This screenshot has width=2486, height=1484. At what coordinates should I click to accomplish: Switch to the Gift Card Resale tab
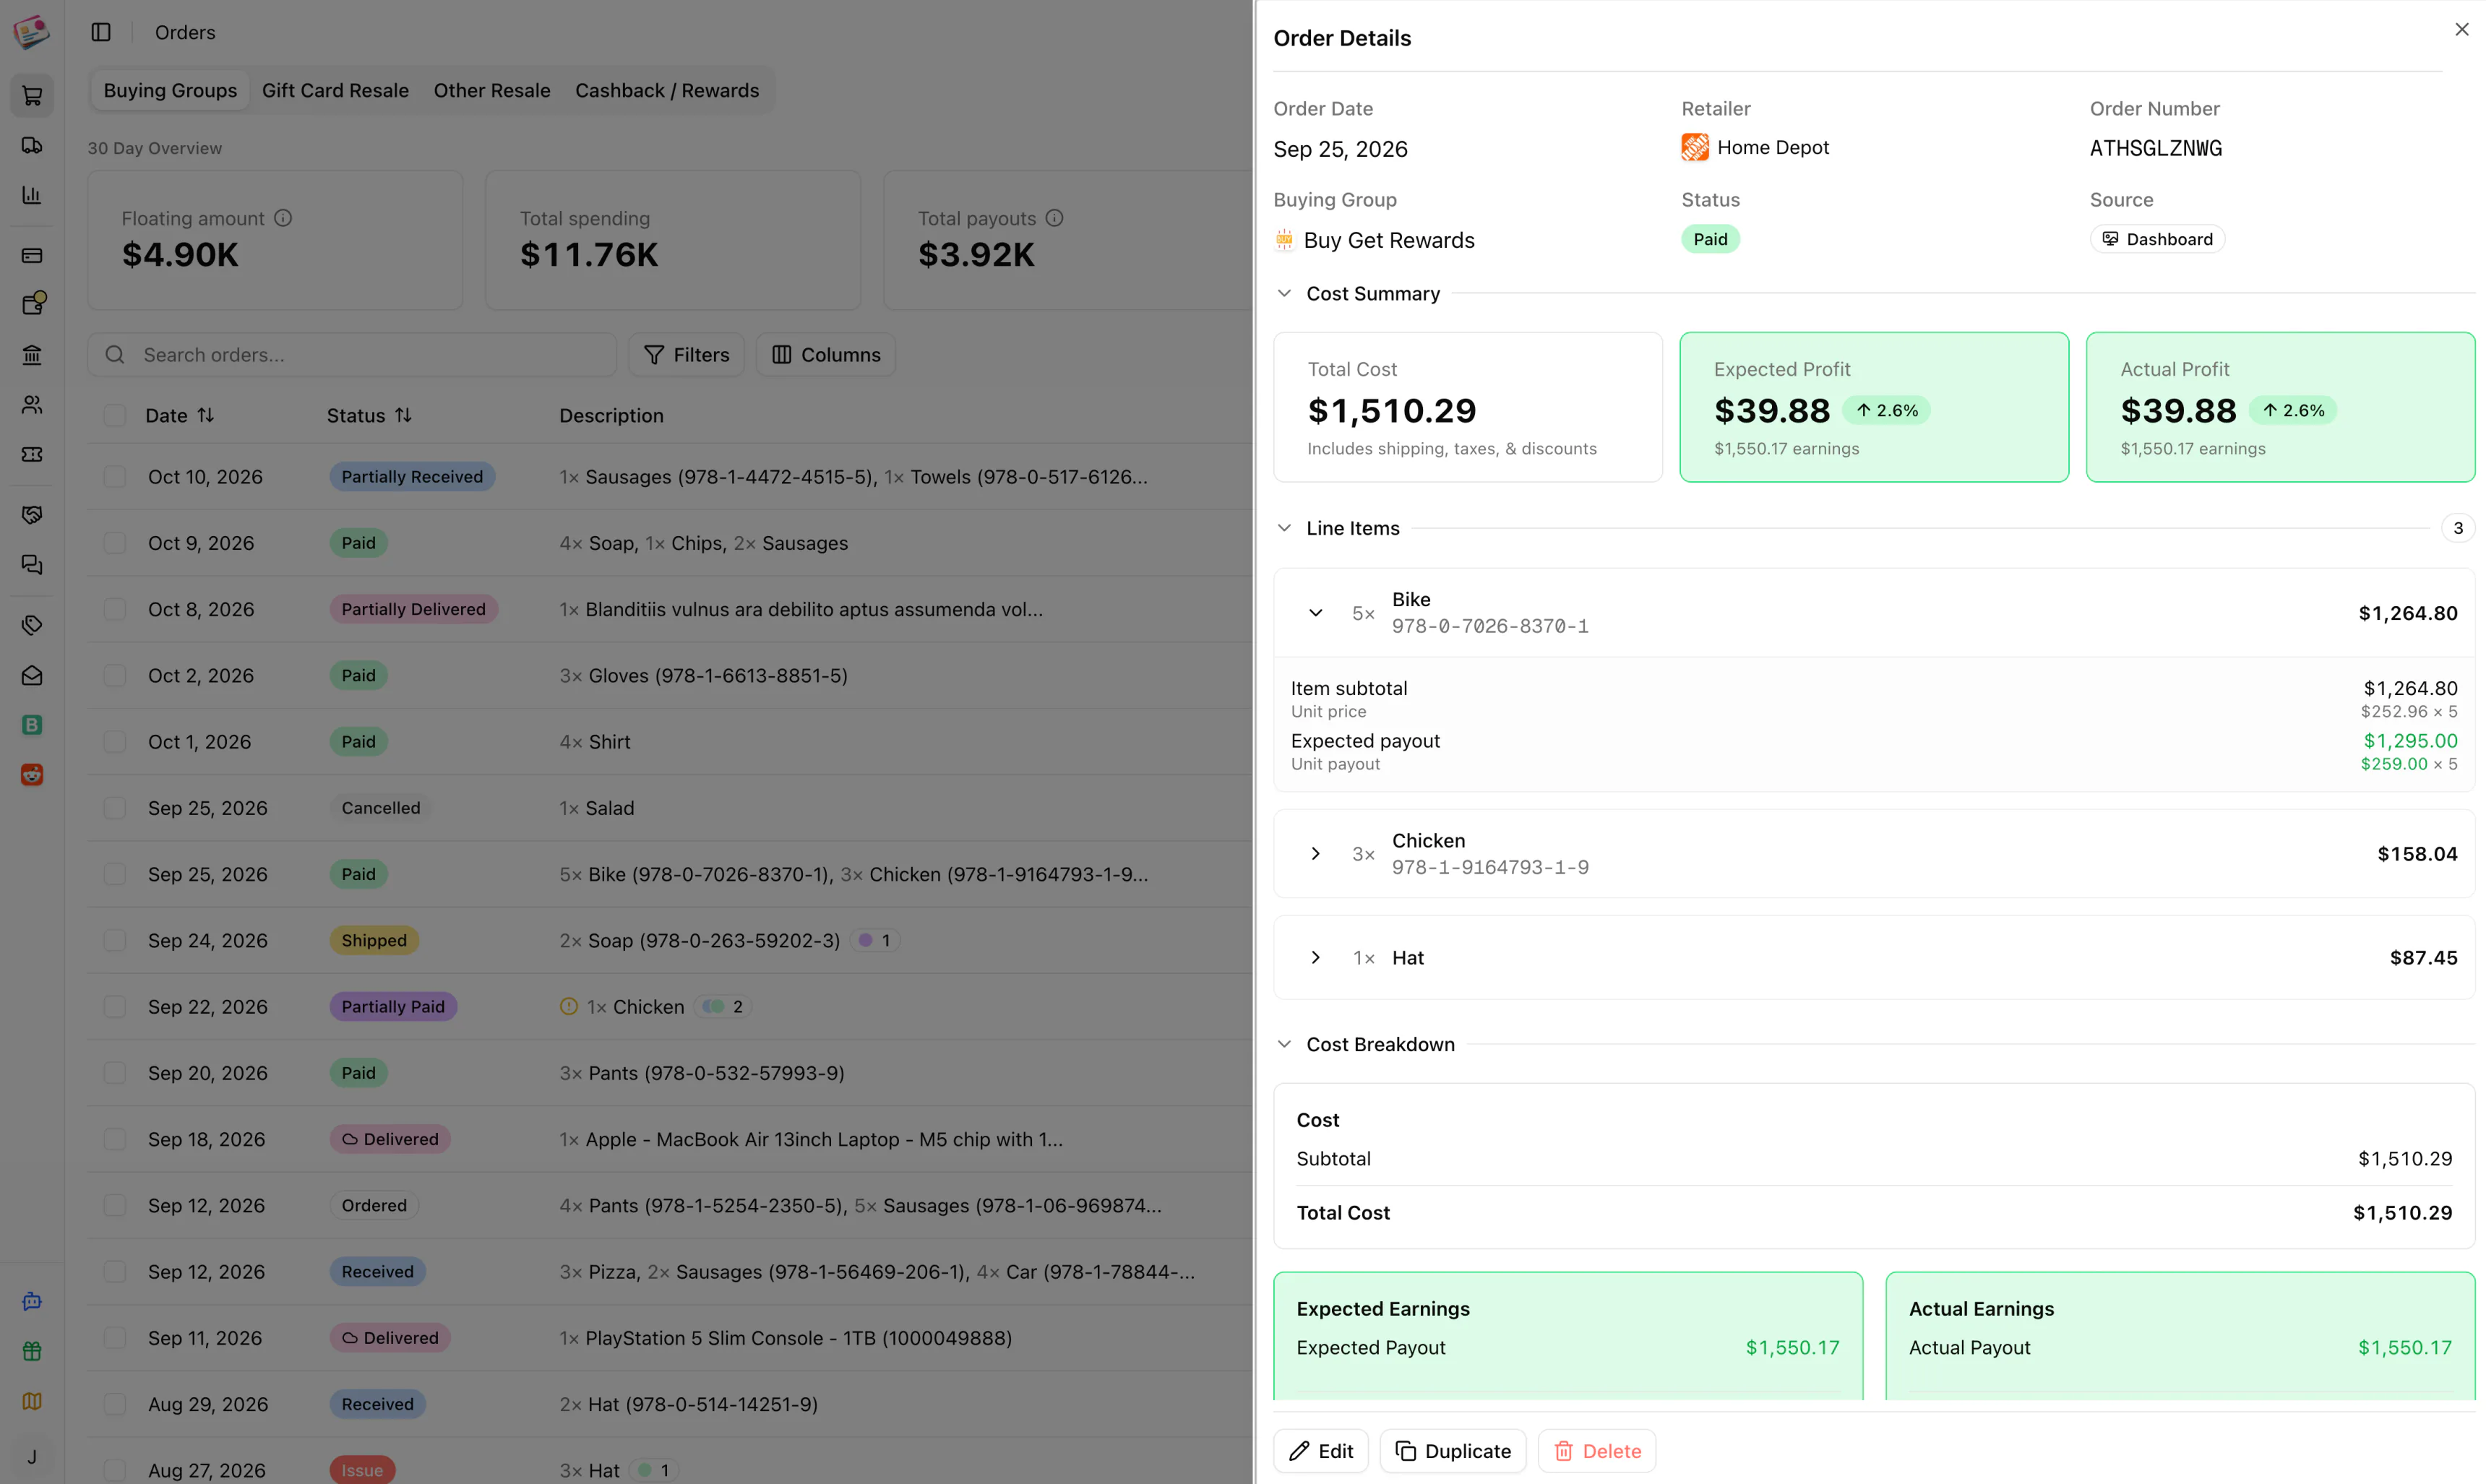point(335,91)
